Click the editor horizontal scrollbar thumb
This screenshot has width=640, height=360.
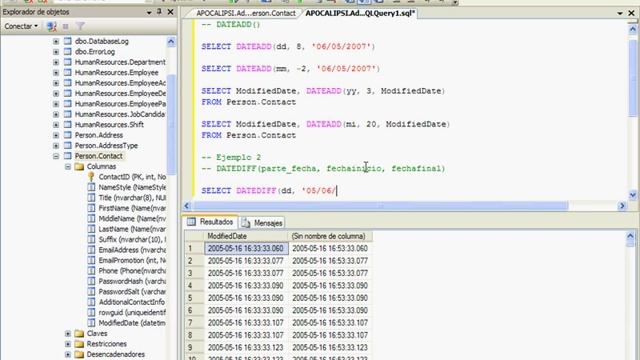point(380,206)
